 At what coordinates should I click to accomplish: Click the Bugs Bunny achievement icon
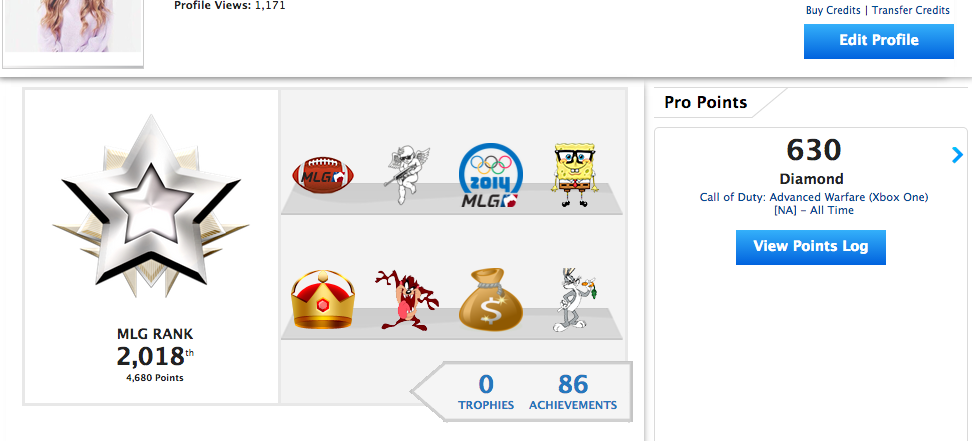[x=575, y=300]
